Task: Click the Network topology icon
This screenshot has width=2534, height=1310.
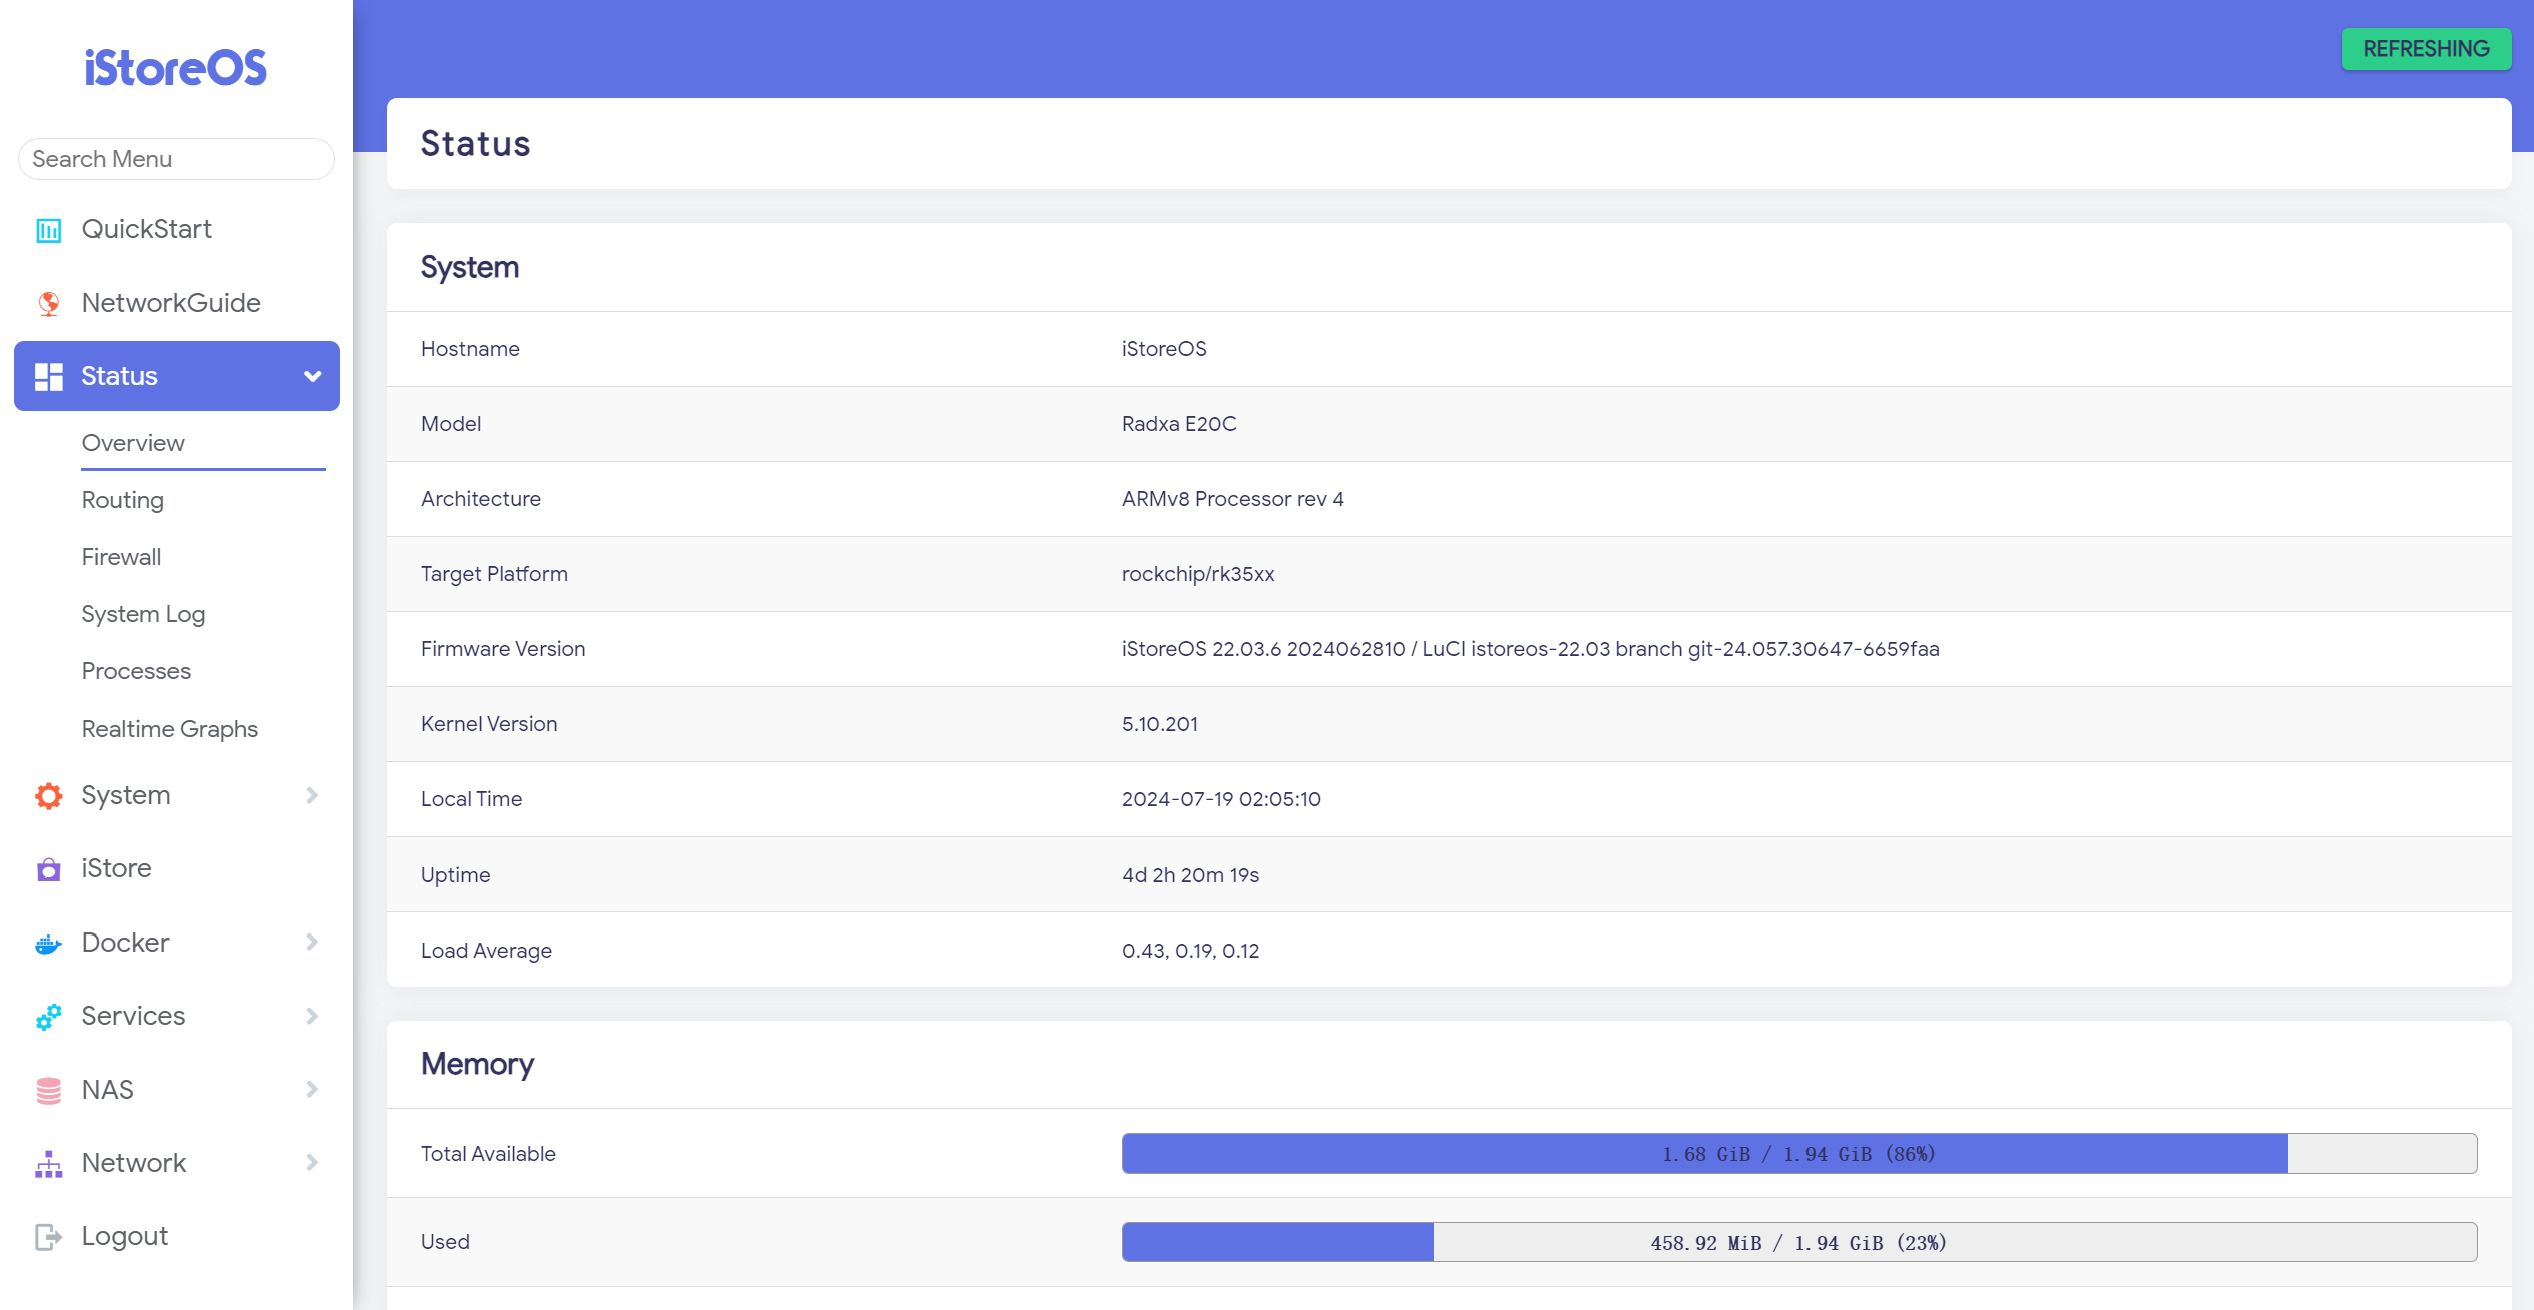Action: [x=48, y=1163]
